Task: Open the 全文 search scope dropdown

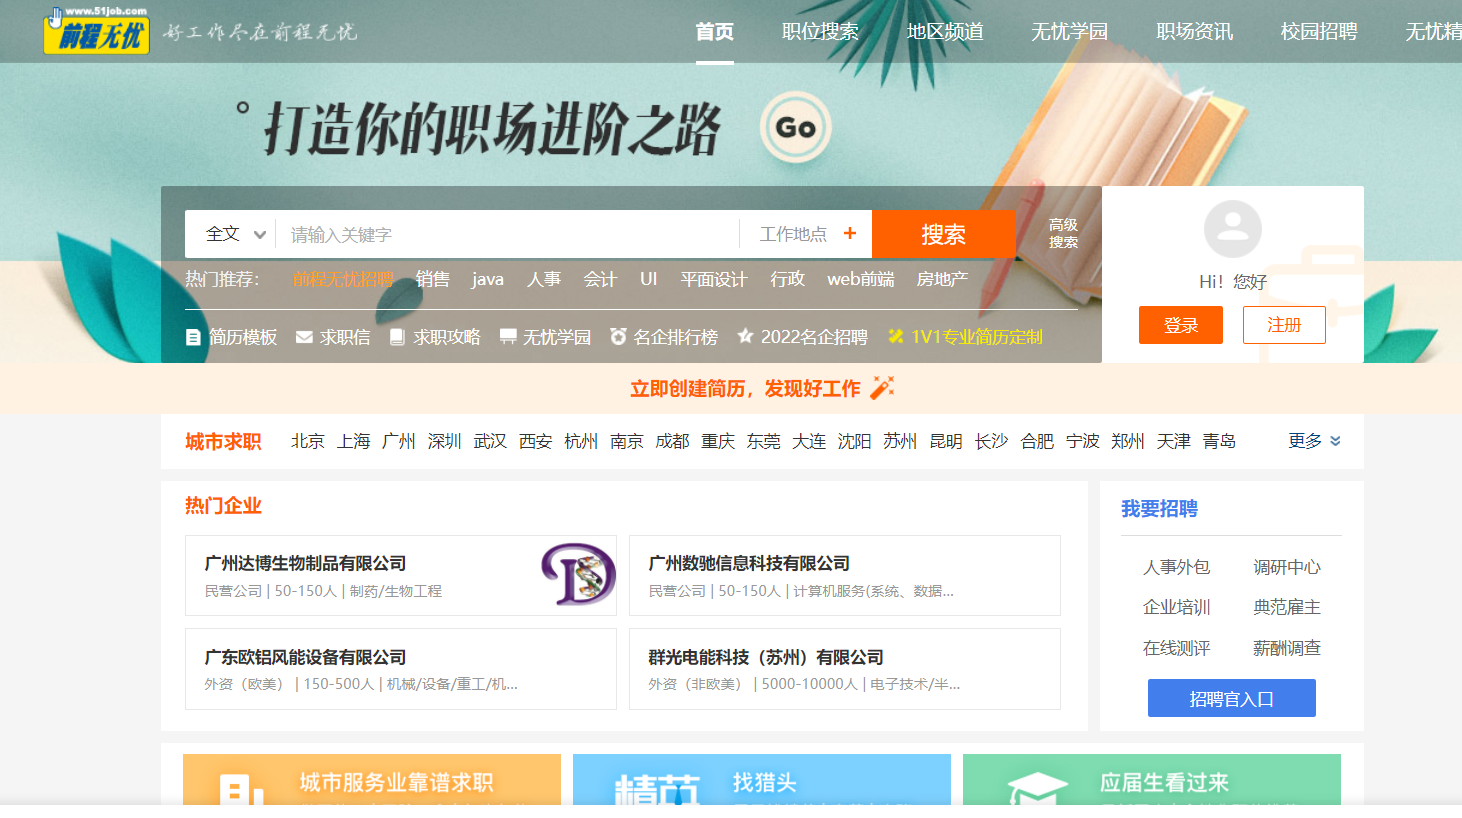Action: point(232,233)
